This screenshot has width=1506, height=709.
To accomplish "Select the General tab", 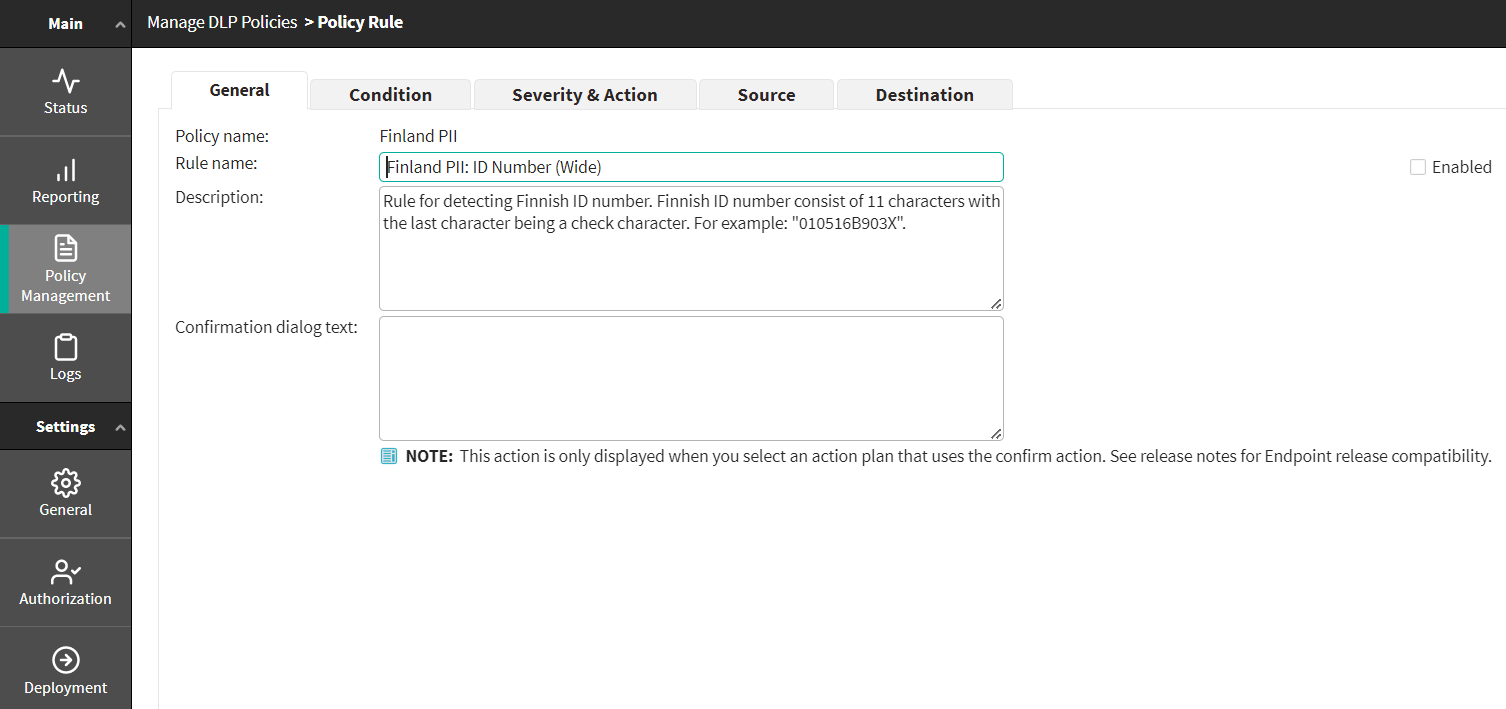I will coord(239,90).
